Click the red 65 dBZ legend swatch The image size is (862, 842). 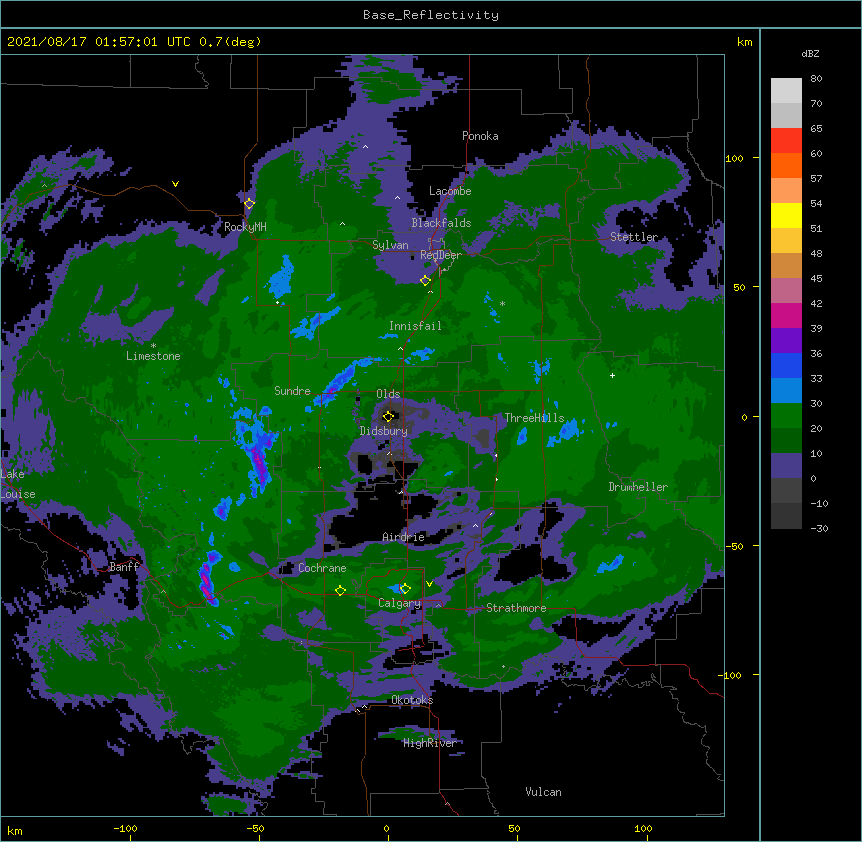tap(786, 141)
